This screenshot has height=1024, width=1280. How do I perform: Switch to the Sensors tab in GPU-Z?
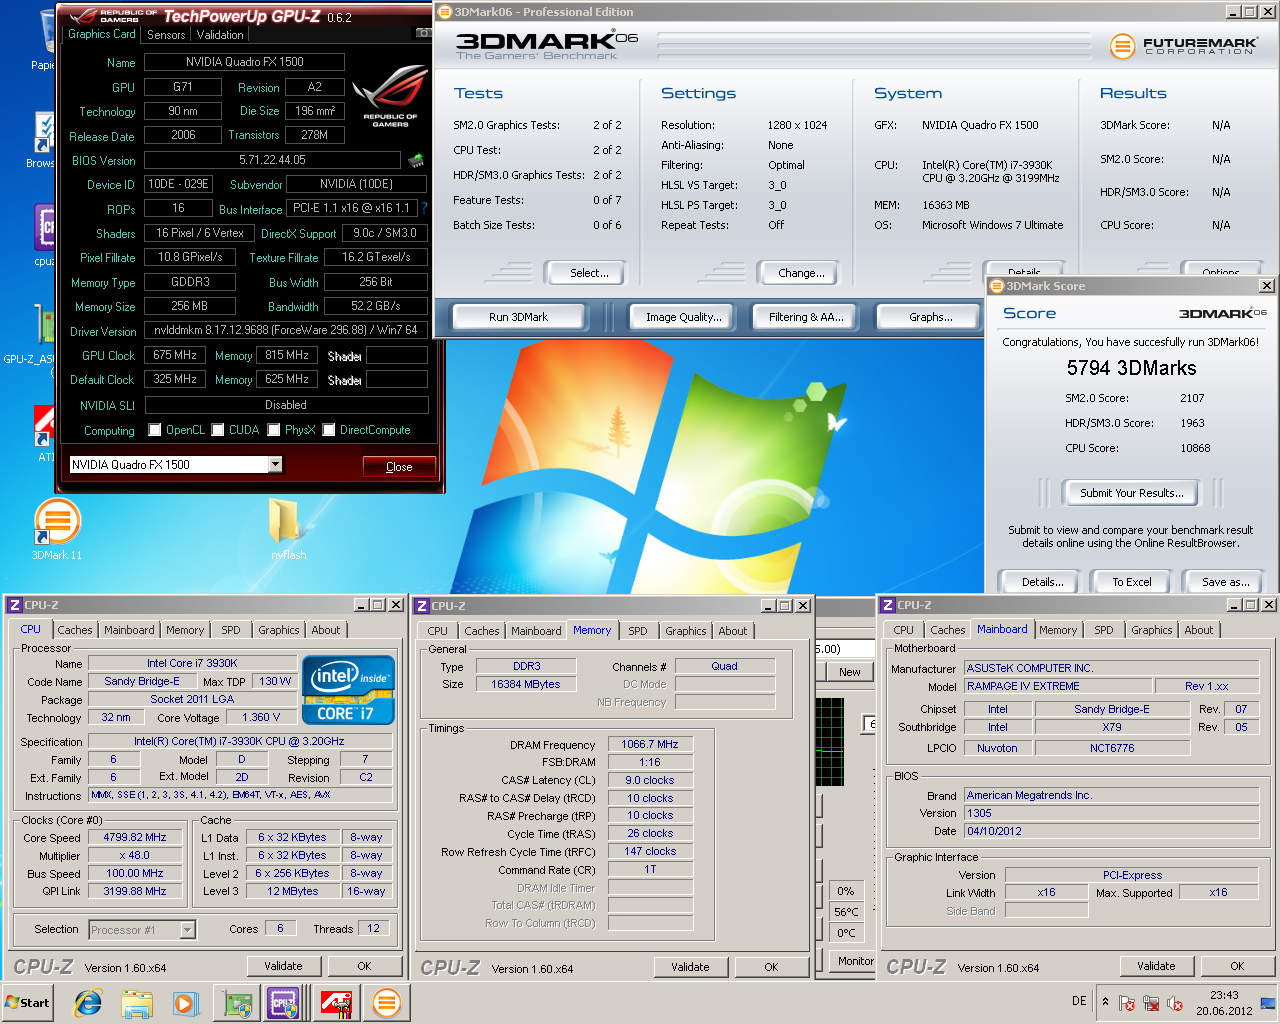166,34
